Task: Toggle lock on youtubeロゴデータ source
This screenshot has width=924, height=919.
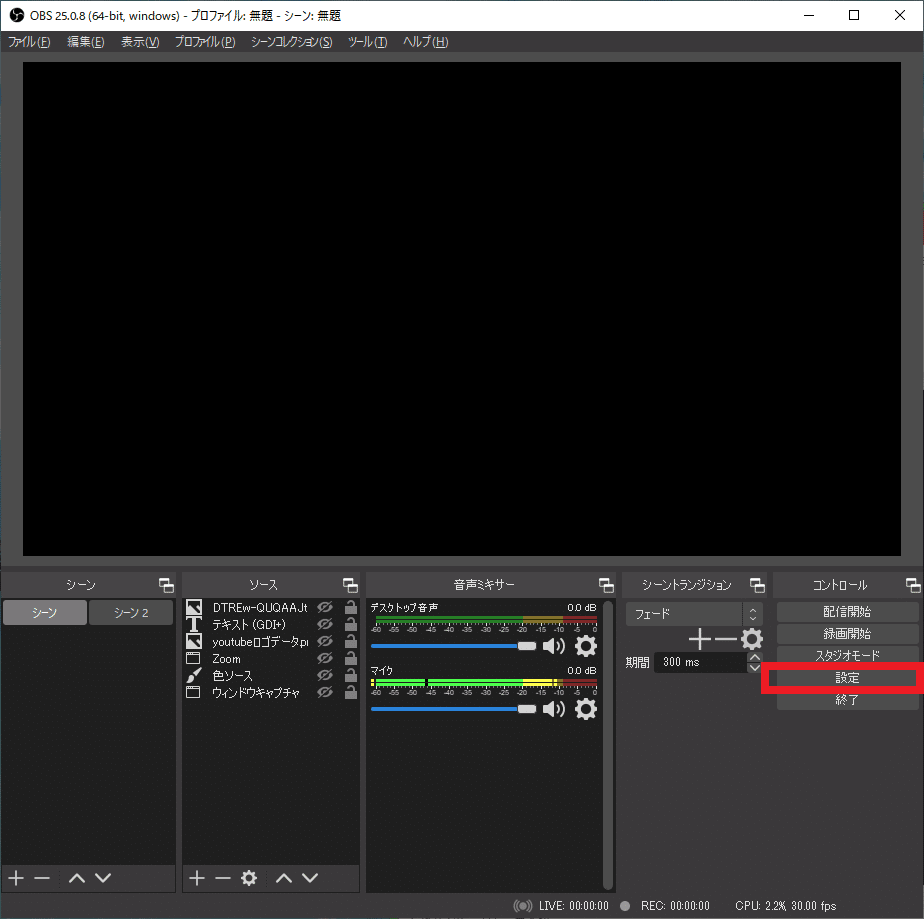Action: tap(351, 641)
